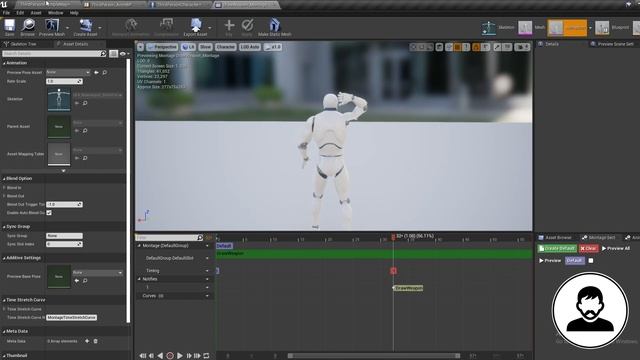Use selected asset arrow for Preview Pose
Image resolution: width=640 pixels, height=360 pixels.
click(96, 73)
